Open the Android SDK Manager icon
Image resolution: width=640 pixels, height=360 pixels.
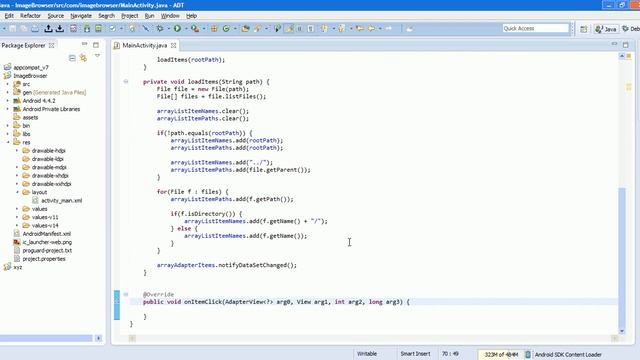87,29
